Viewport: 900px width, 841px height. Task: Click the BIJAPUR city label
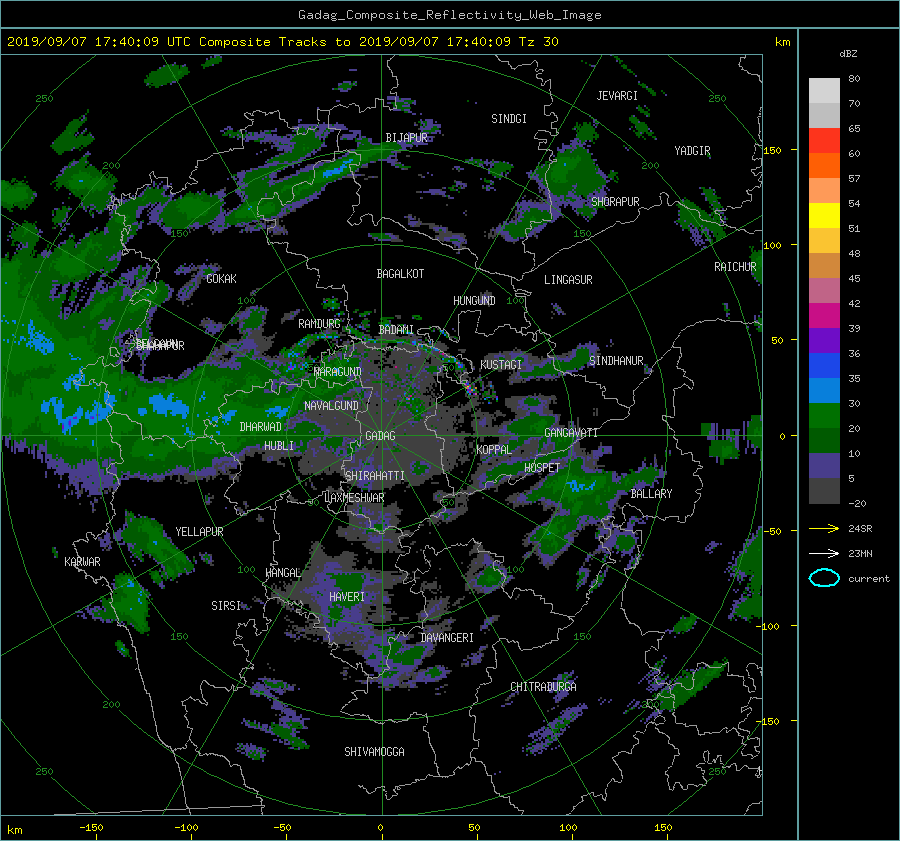(406, 138)
